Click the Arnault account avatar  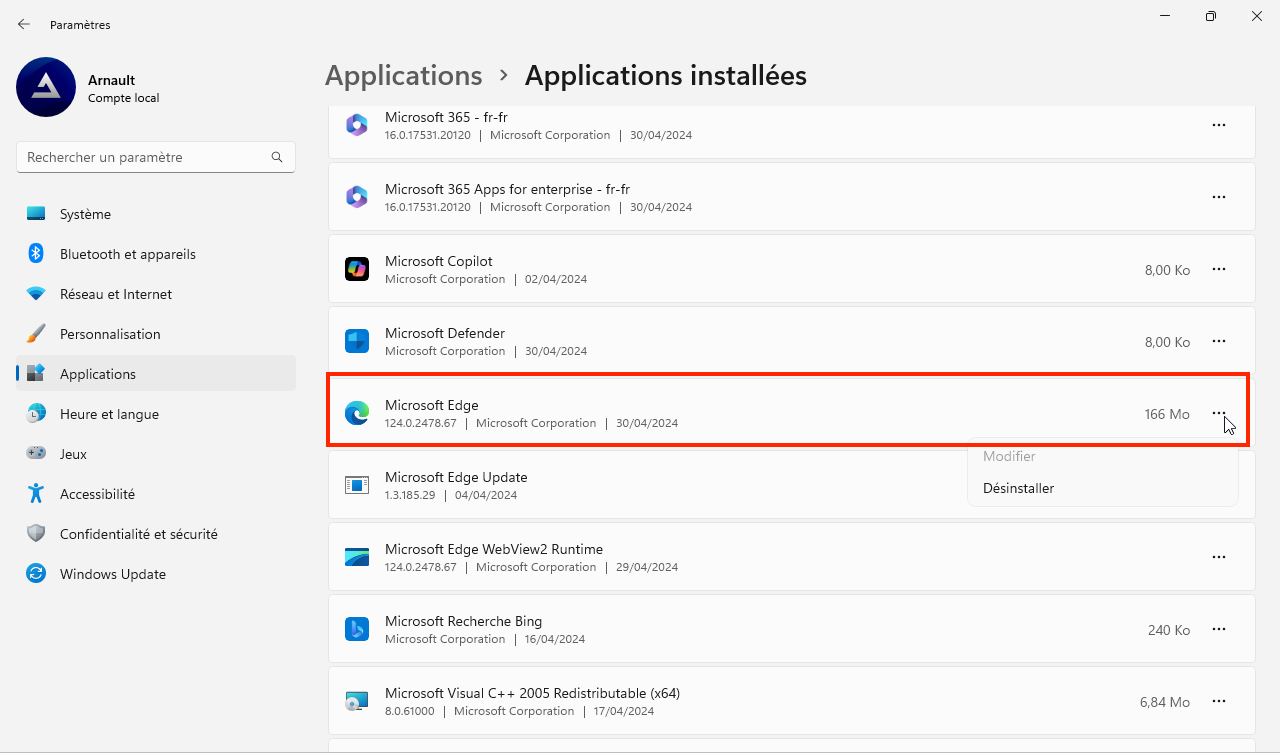coord(45,87)
